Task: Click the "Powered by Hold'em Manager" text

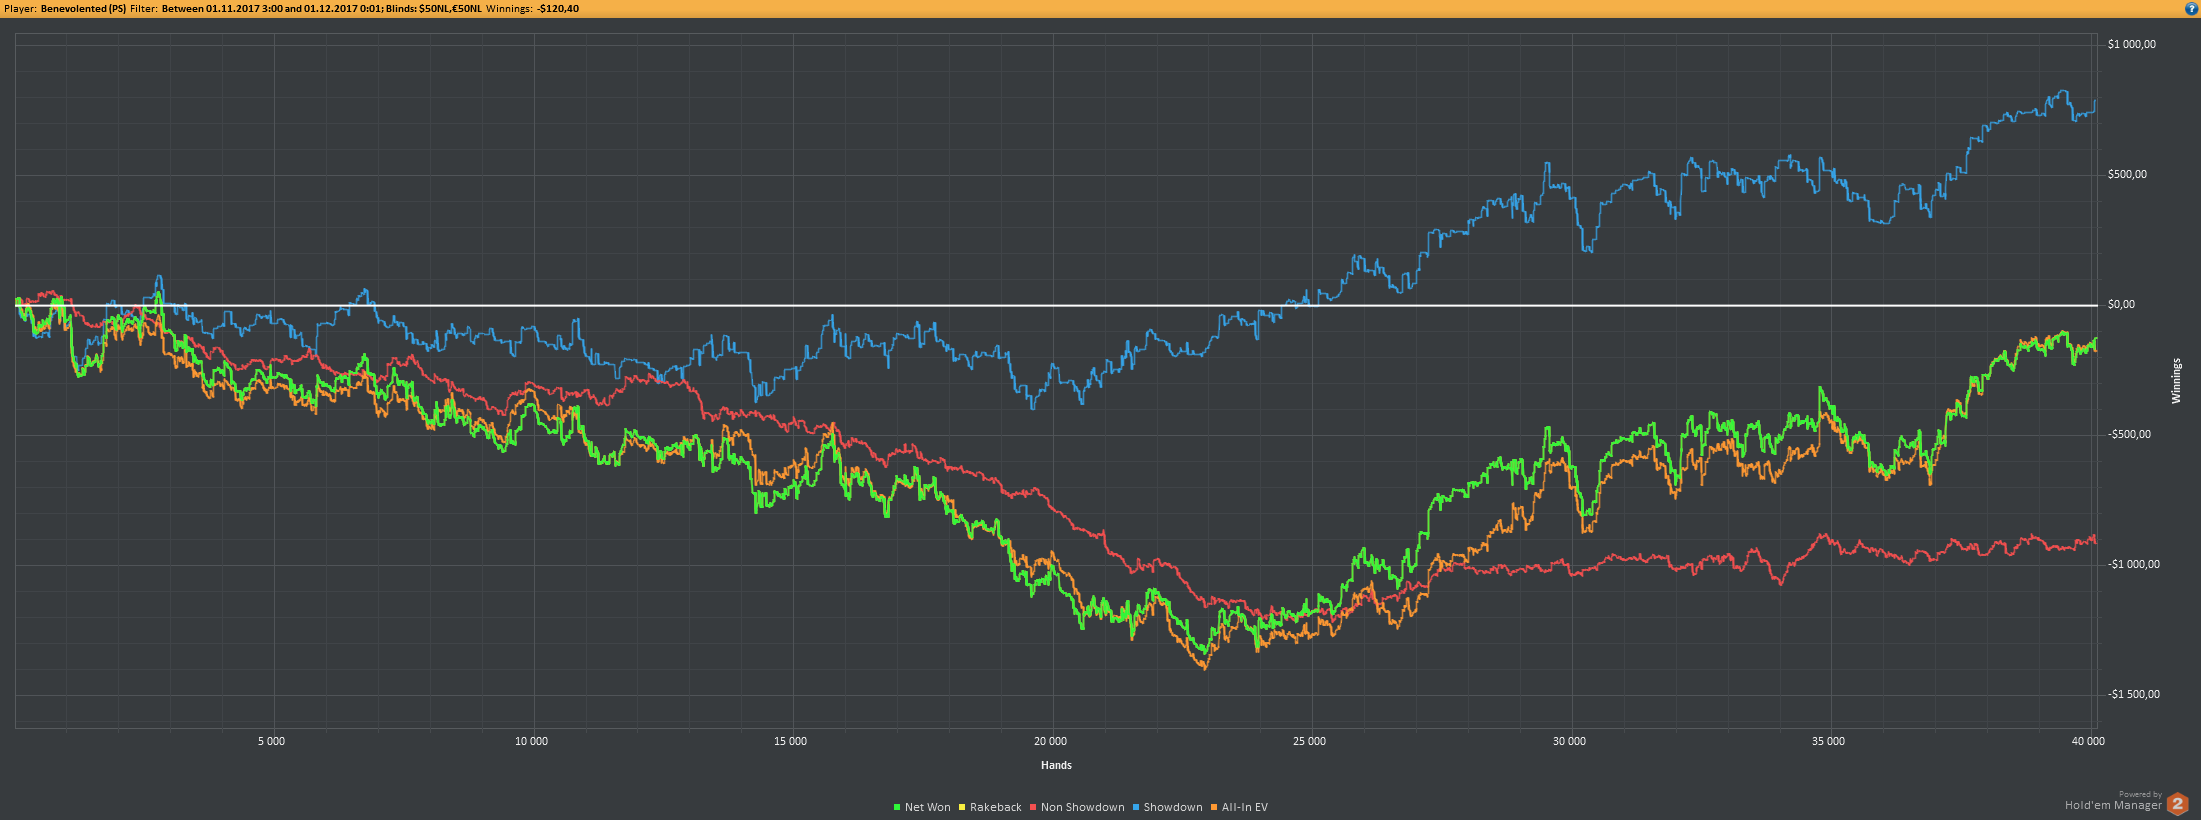Action: (2113, 801)
